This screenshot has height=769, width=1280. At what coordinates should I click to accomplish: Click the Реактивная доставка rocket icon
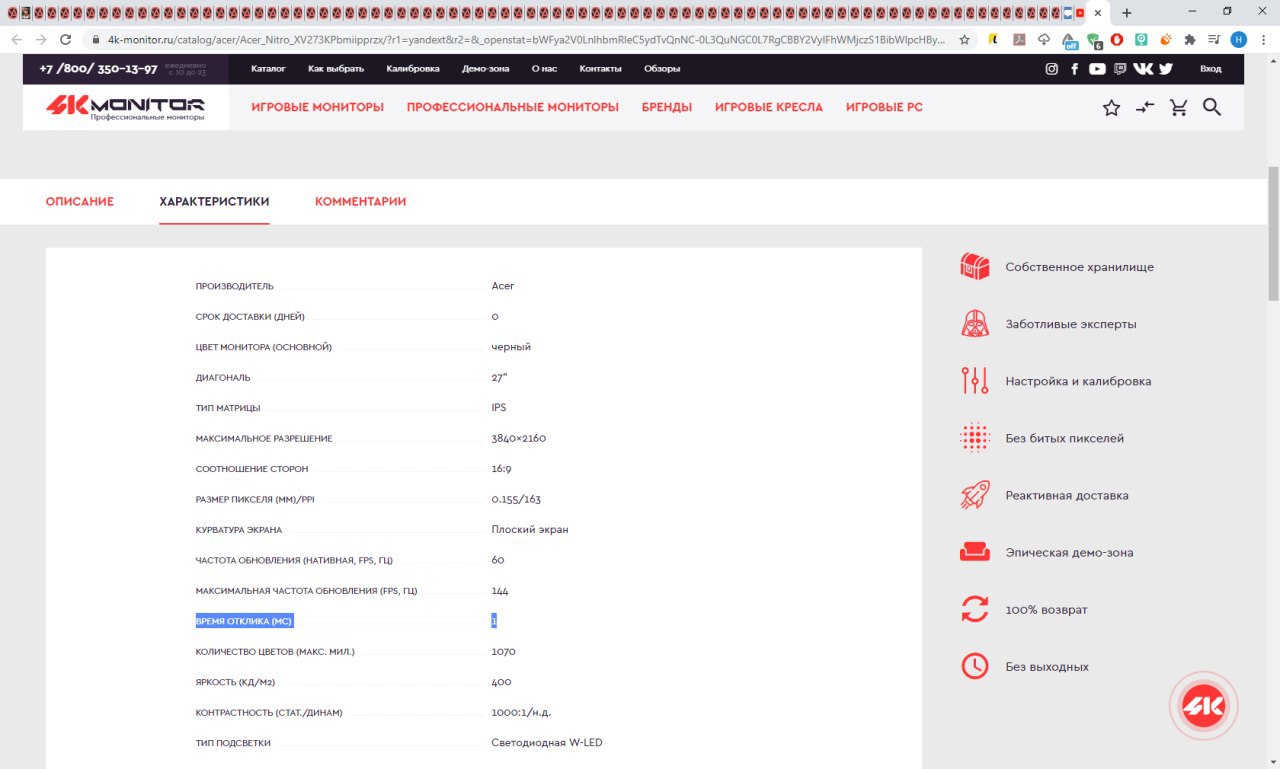tap(974, 495)
